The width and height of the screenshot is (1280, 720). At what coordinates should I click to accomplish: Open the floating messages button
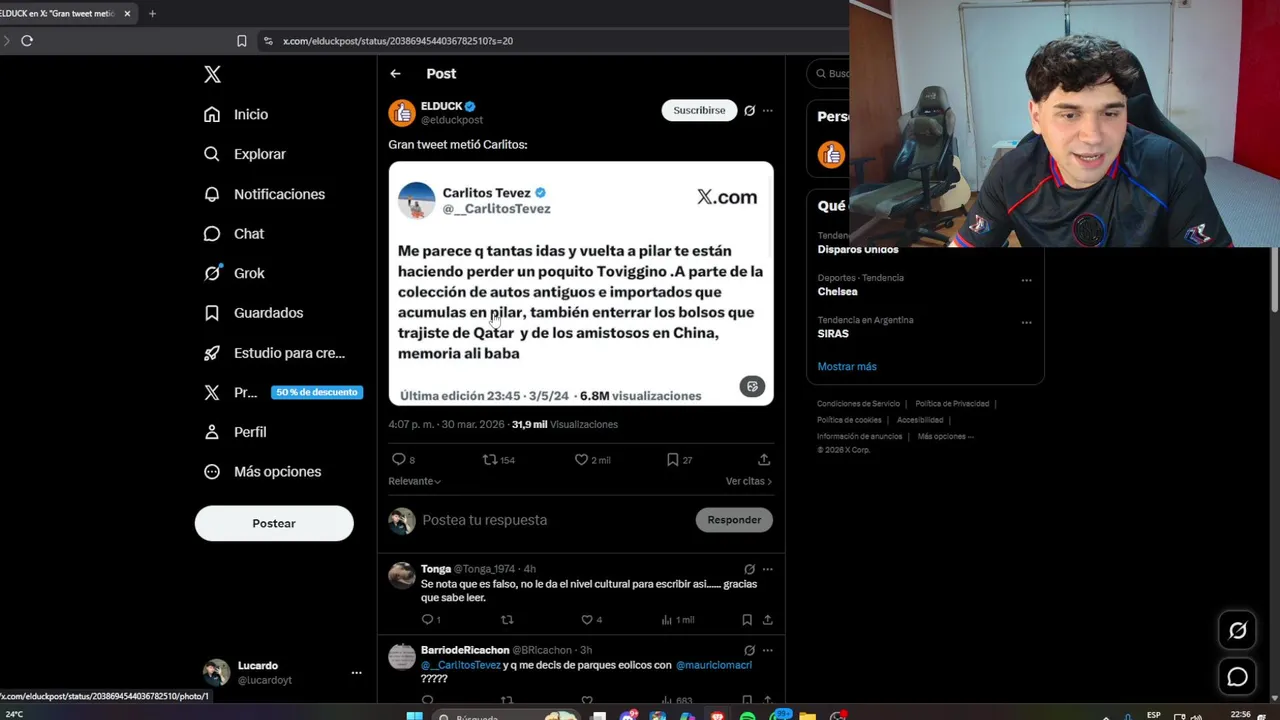(x=1238, y=677)
